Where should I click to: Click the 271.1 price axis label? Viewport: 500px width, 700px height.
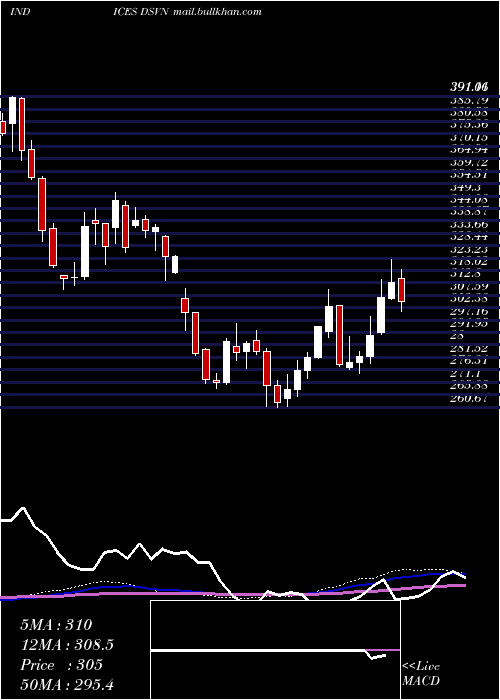[x=464, y=372]
